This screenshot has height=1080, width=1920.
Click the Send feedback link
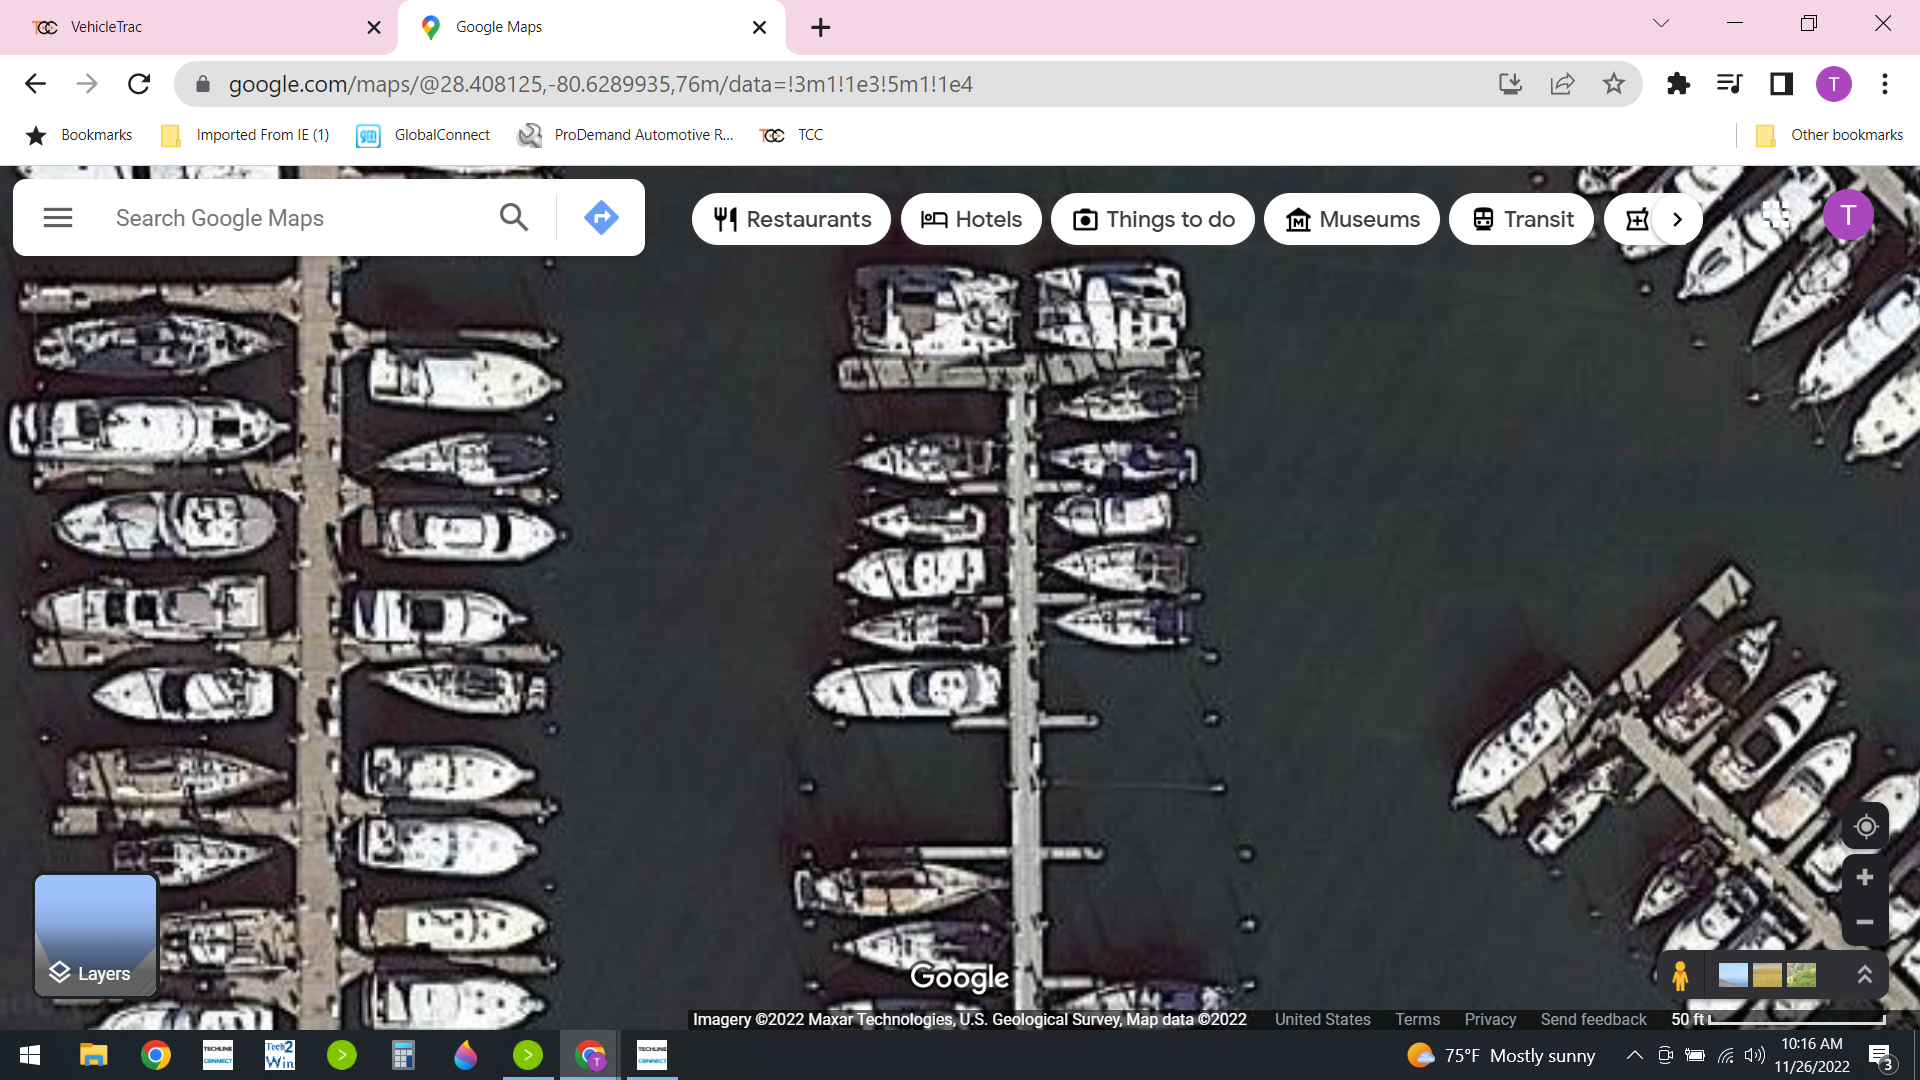pos(1593,1019)
